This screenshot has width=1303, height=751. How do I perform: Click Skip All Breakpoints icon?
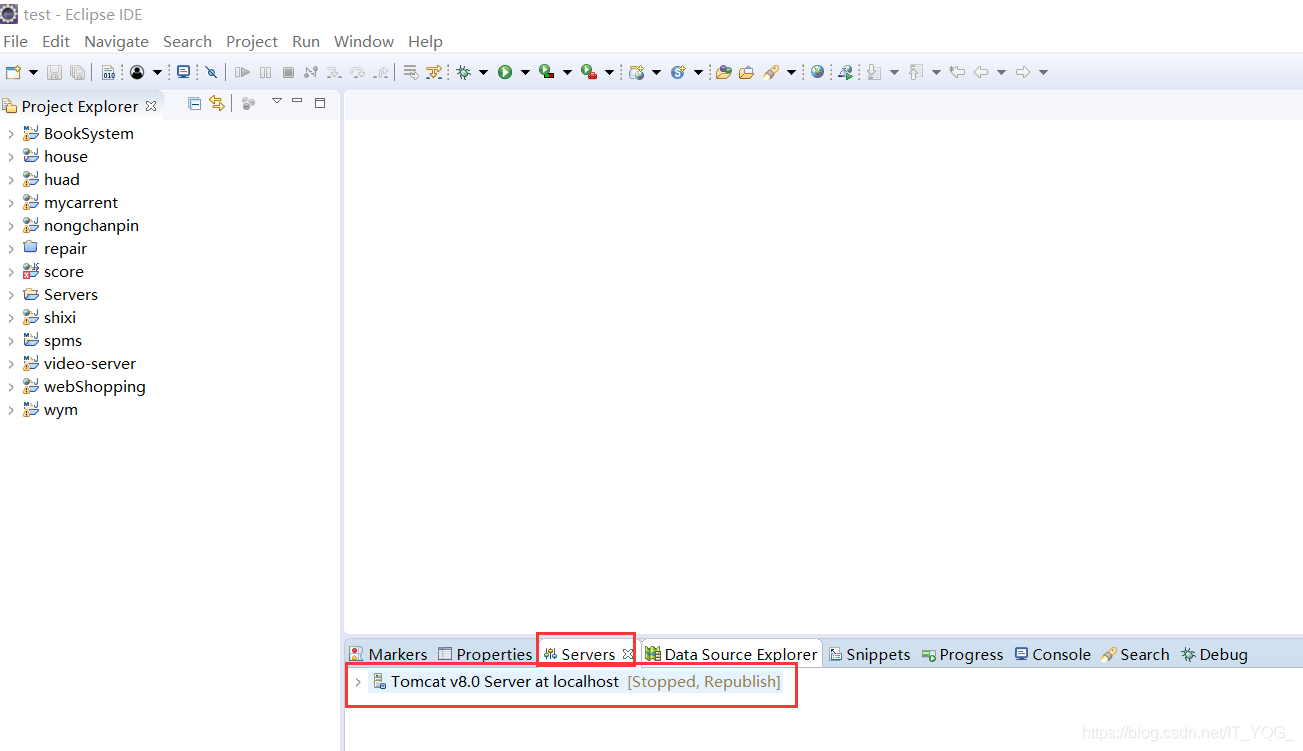[x=212, y=72]
